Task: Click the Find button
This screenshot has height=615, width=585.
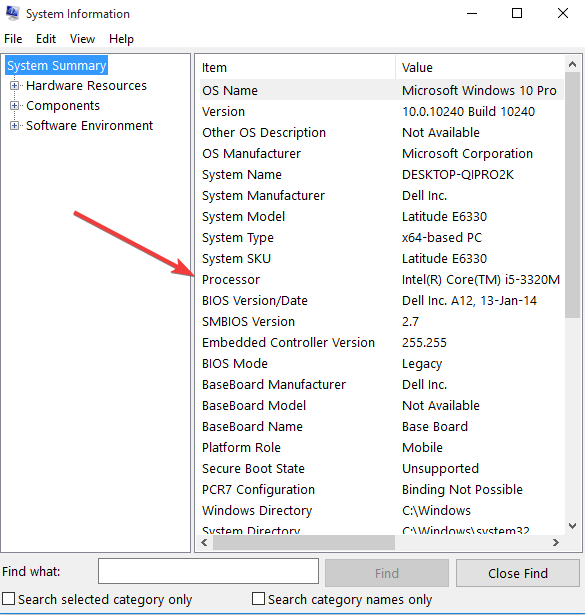Action: point(387,573)
